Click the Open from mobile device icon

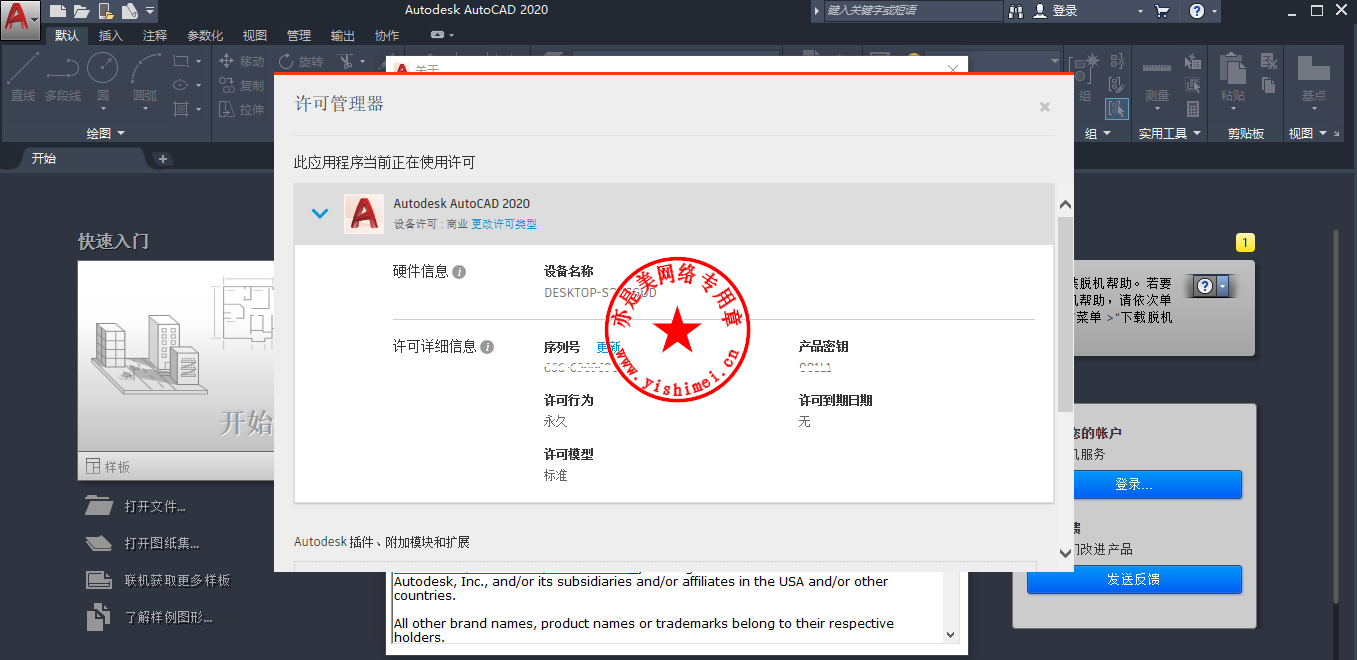tap(105, 11)
